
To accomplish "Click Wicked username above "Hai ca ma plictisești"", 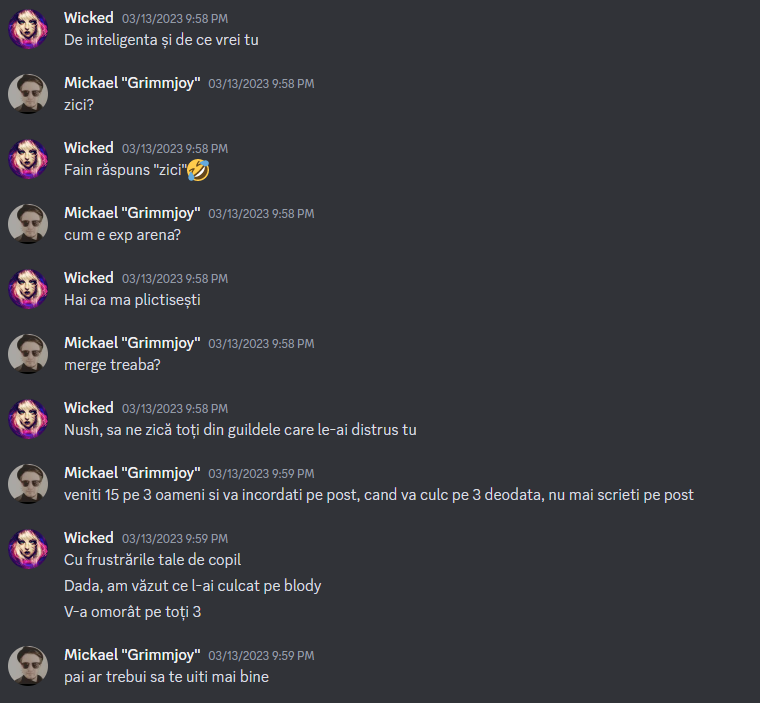I will point(89,278).
